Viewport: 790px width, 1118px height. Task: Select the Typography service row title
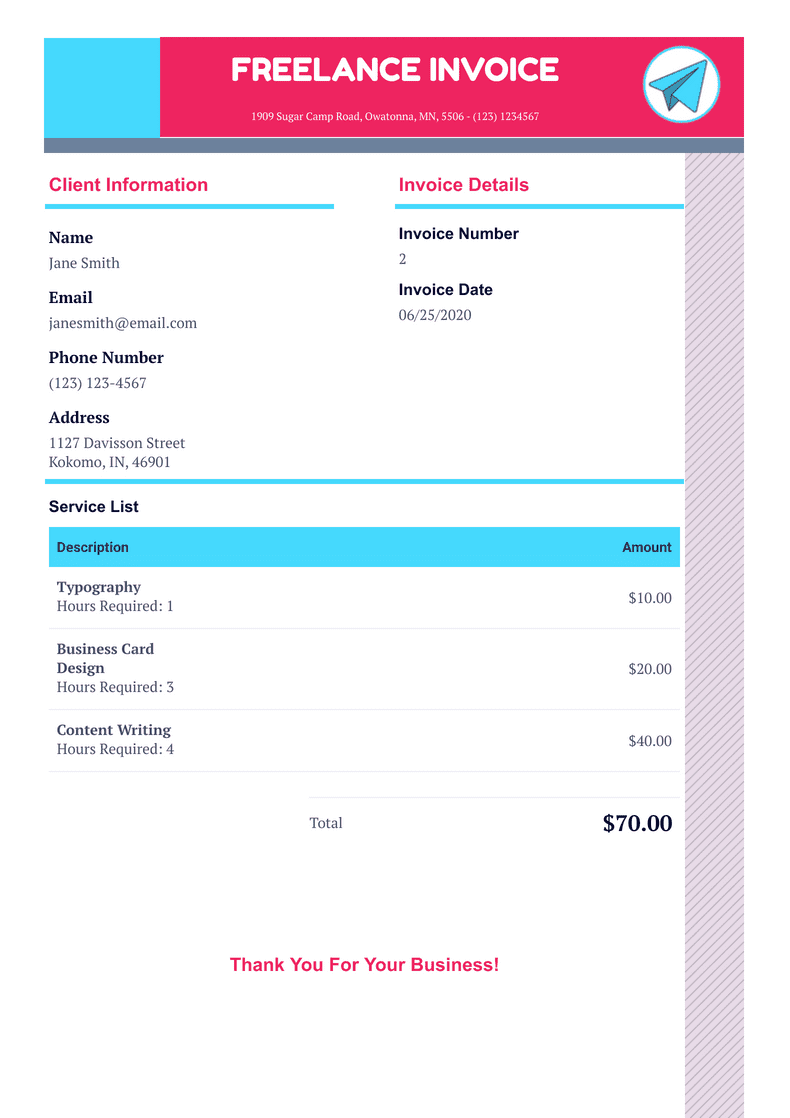99,587
